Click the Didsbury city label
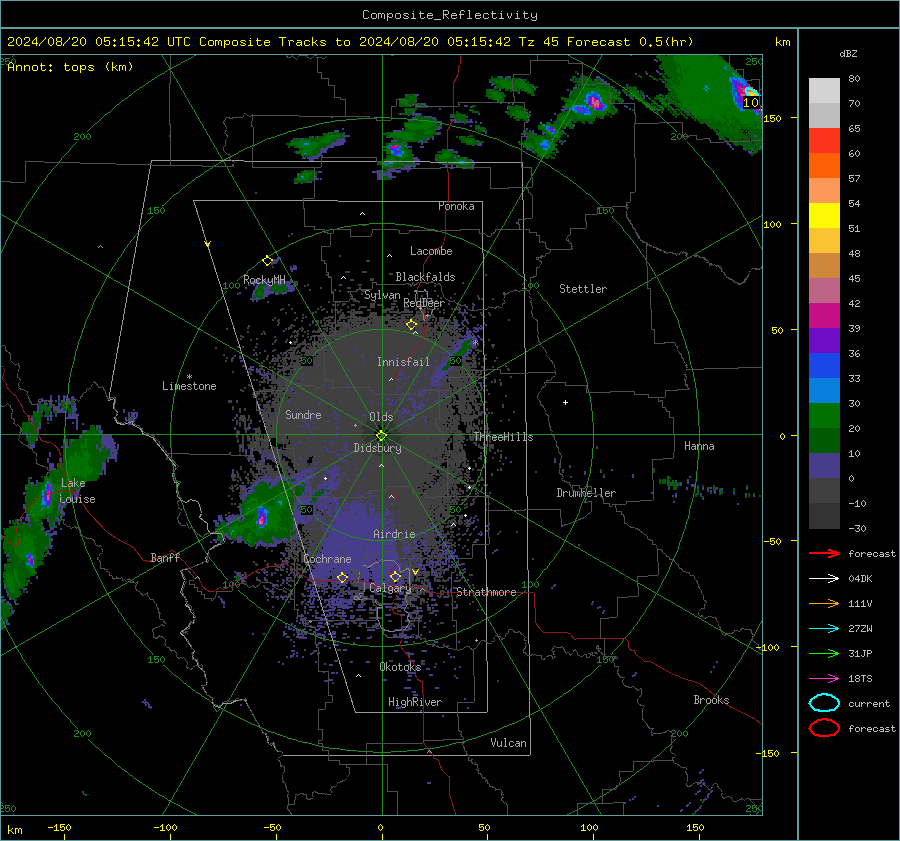 tap(377, 448)
